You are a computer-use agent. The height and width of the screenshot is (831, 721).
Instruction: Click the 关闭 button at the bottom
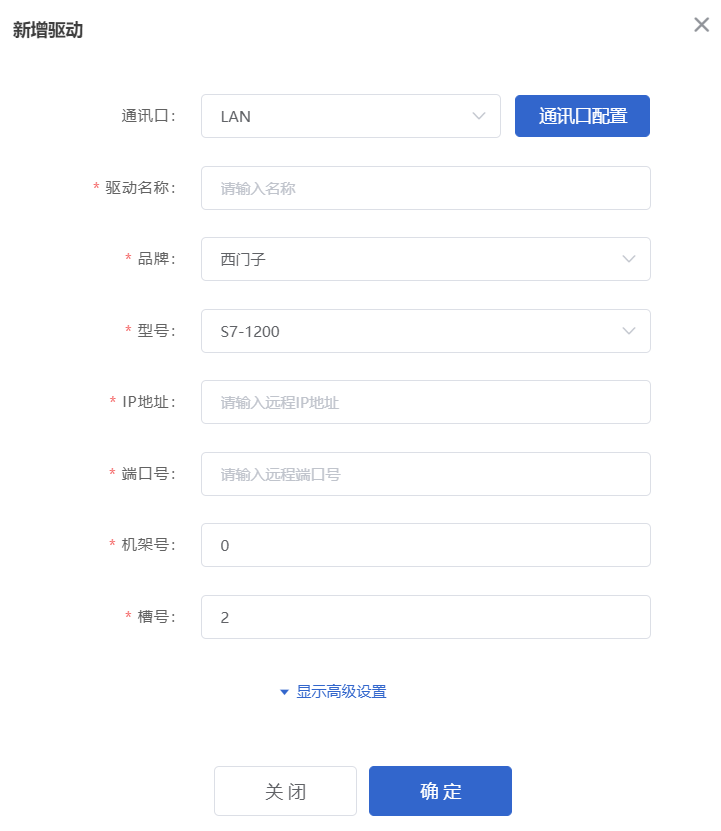(285, 791)
